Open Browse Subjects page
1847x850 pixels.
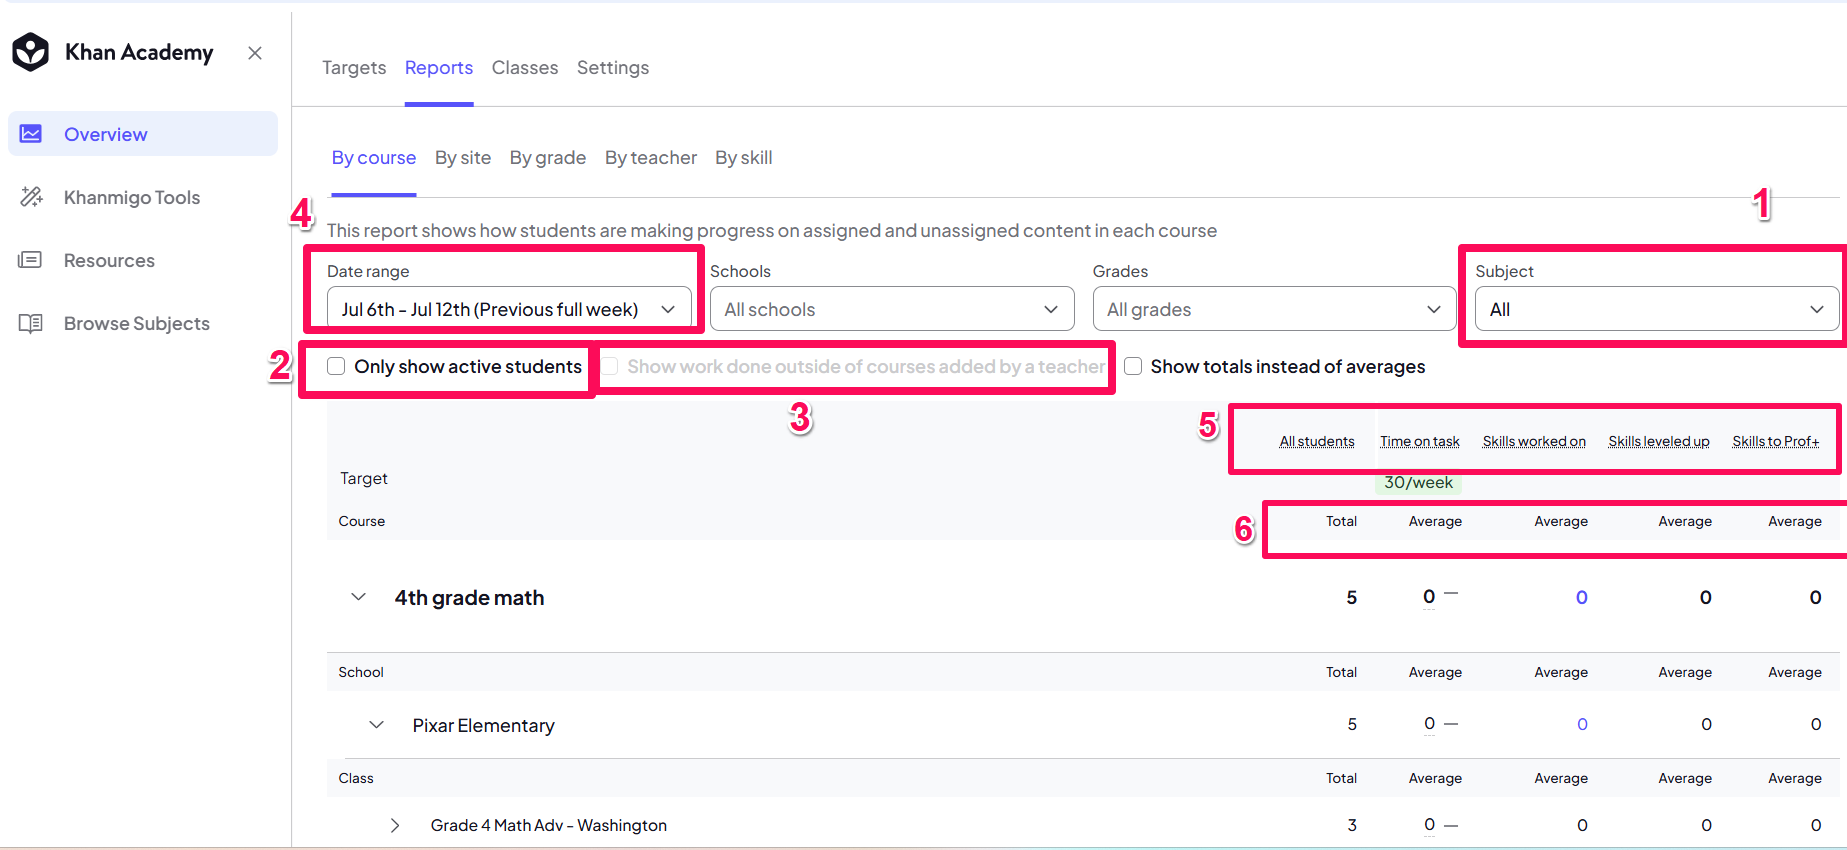click(x=137, y=323)
